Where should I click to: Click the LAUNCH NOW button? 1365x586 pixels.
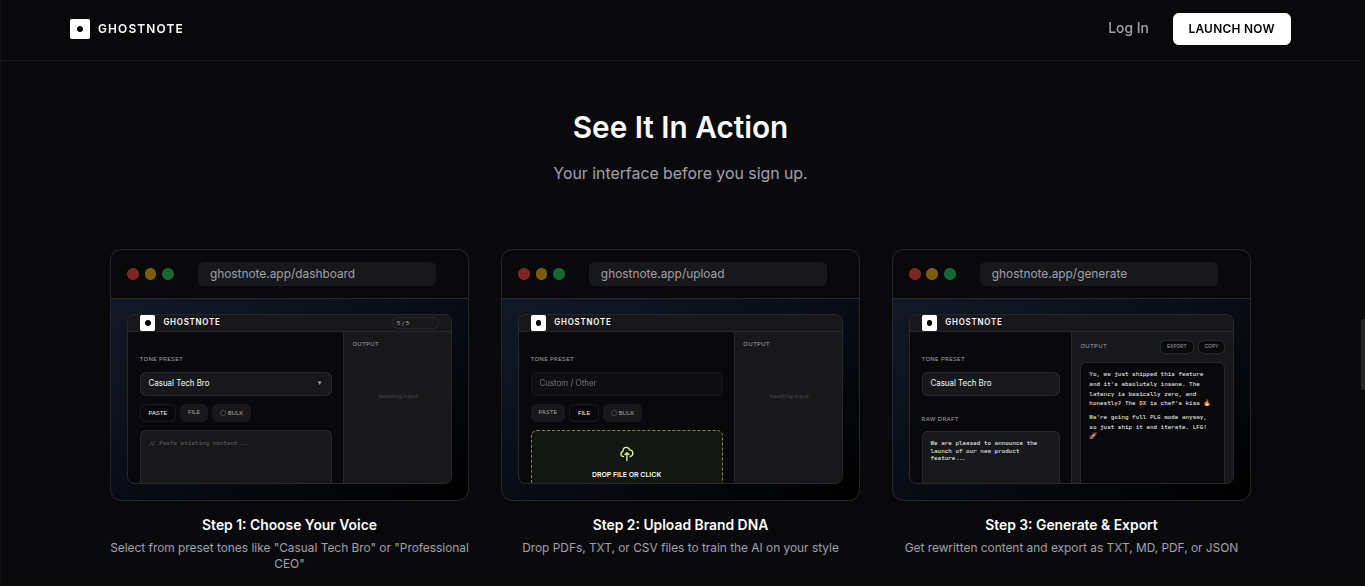point(1231,28)
